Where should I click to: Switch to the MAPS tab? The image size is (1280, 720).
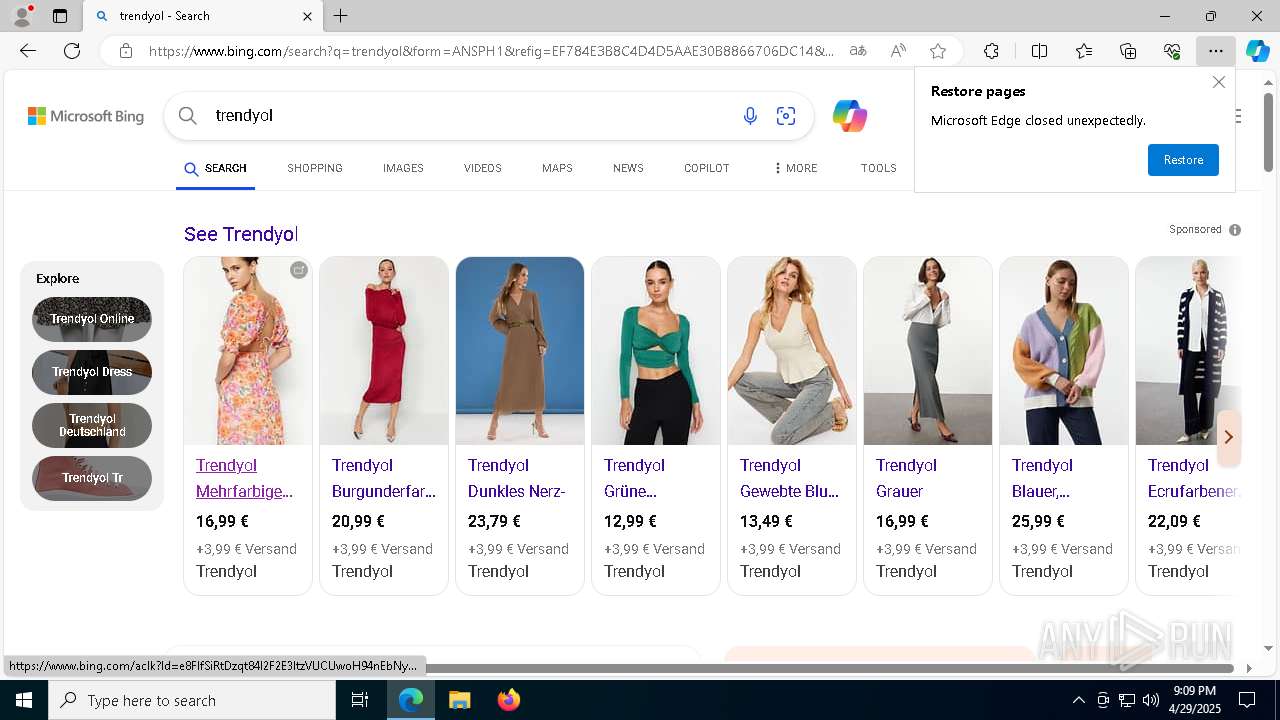[x=557, y=168]
